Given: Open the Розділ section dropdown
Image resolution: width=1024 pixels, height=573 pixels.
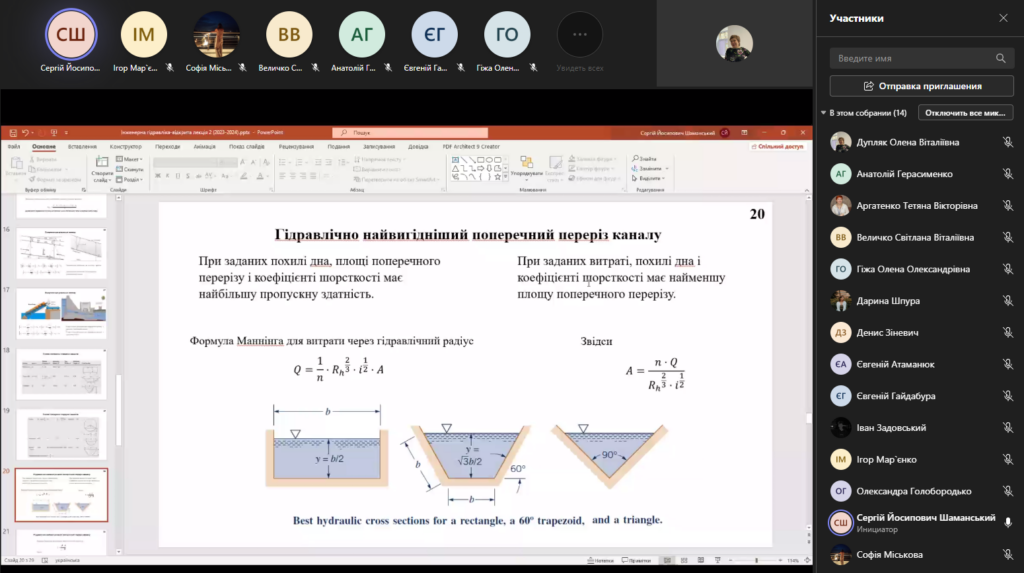Looking at the screenshot, I should click(129, 179).
